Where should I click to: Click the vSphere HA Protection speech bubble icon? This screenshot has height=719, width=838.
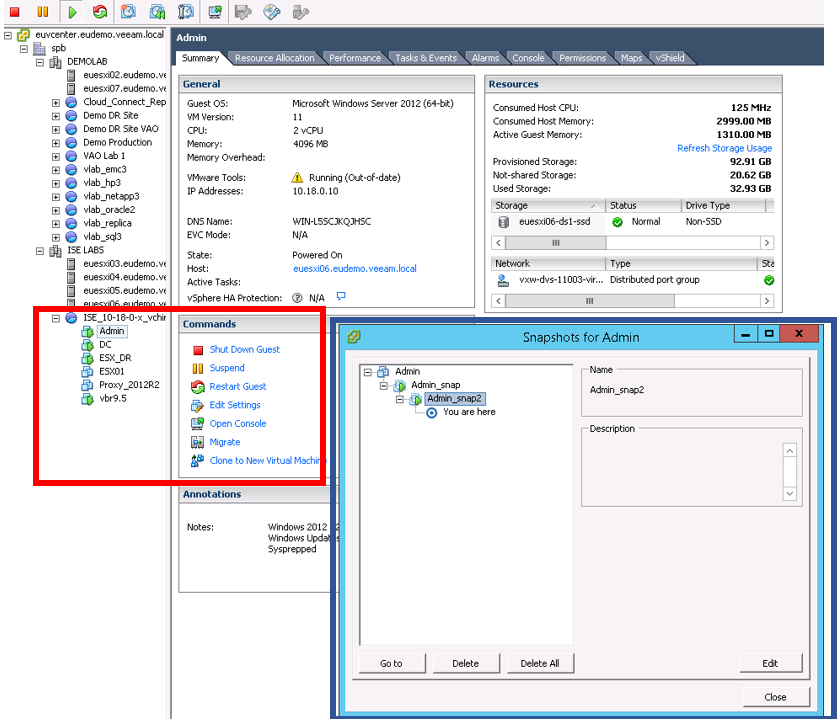coord(341,296)
